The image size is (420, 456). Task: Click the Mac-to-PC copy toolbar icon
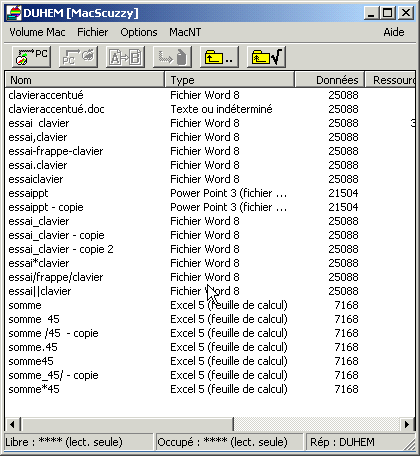click(x=31, y=57)
